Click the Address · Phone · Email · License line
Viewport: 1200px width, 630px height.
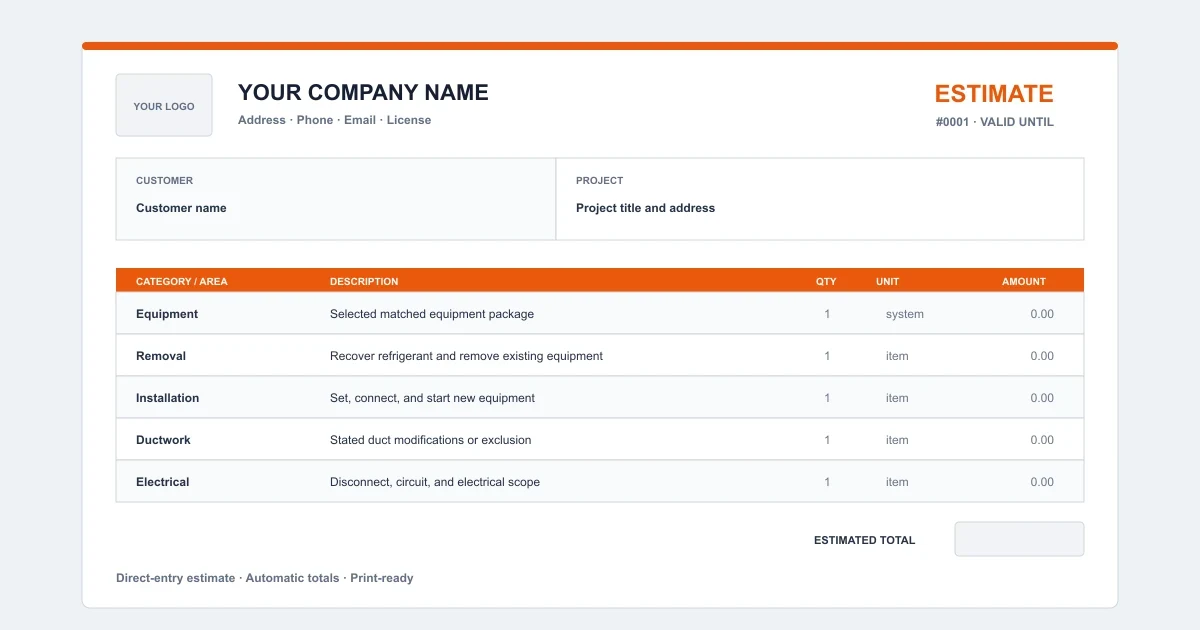[334, 120]
